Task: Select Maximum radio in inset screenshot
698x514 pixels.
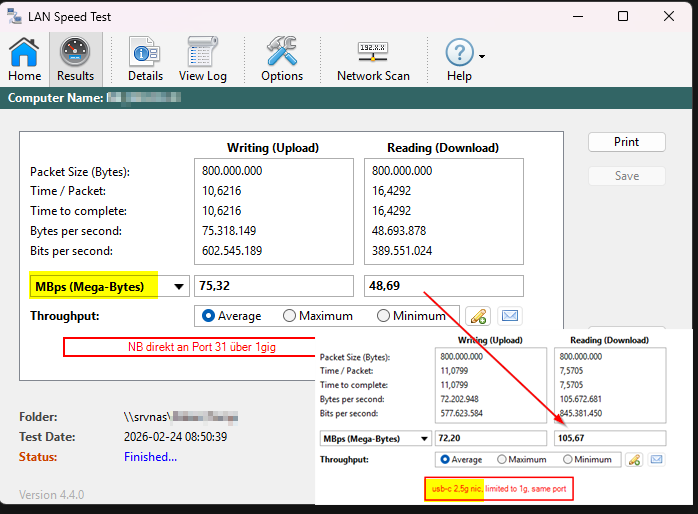Action: 502,459
